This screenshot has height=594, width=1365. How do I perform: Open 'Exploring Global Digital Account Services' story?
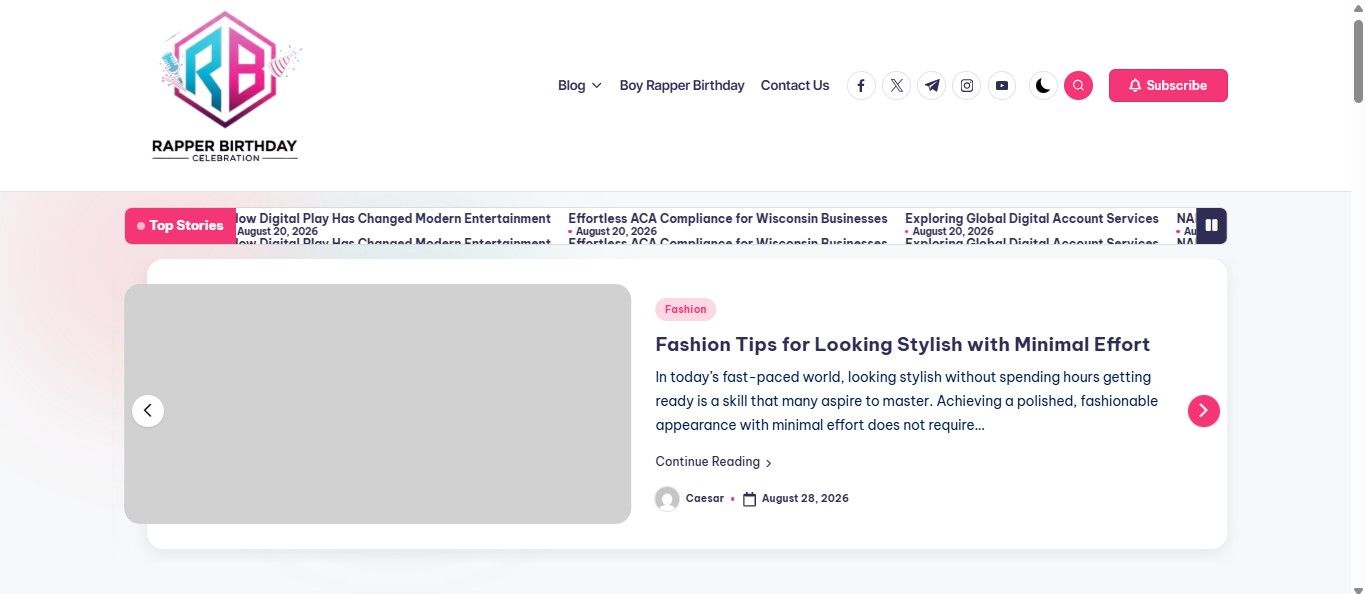[1032, 219]
